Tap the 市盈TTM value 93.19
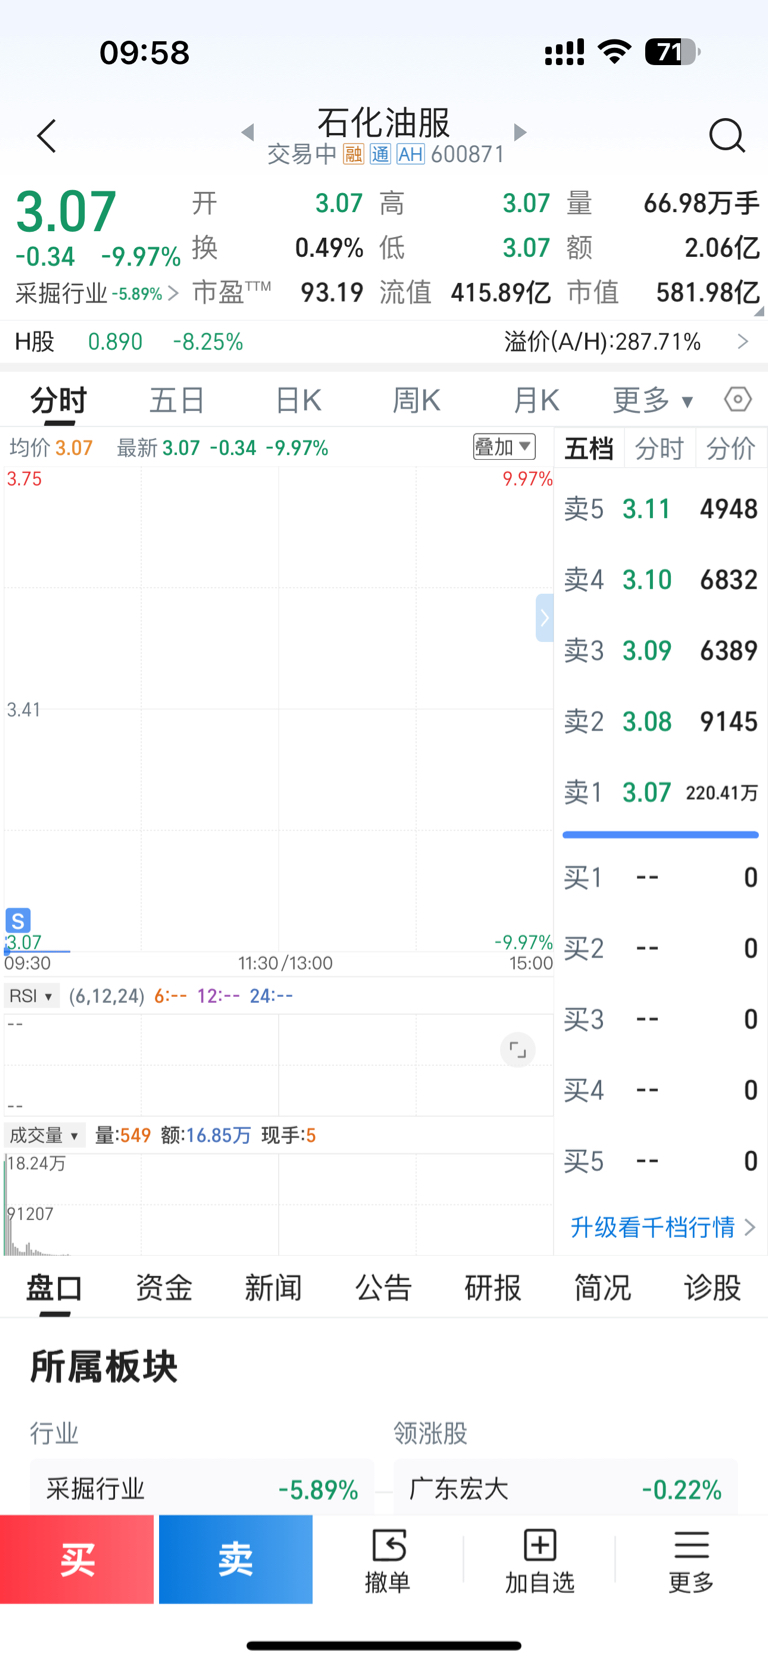768x1665 pixels. tap(332, 292)
